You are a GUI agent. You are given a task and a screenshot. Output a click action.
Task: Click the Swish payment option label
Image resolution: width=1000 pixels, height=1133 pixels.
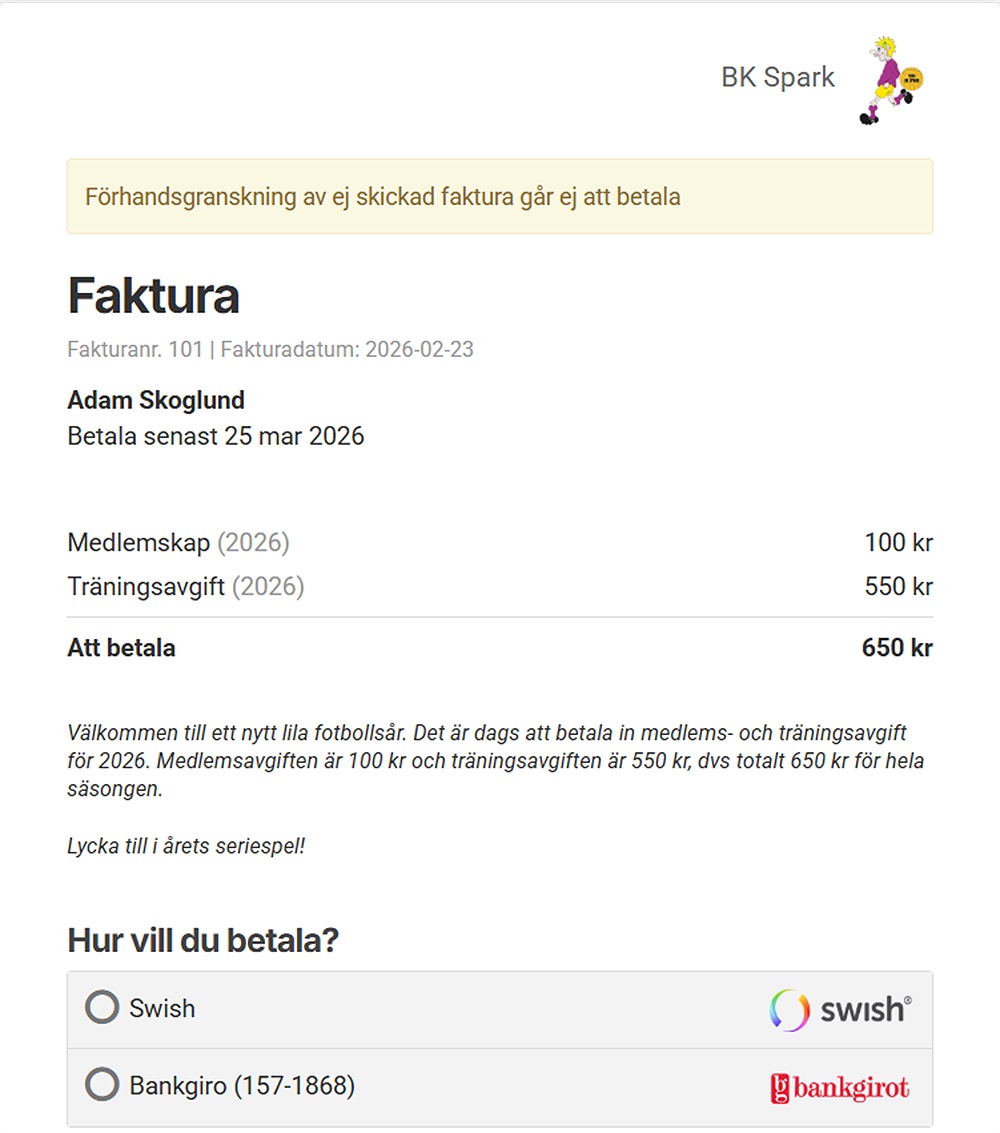click(x=162, y=1008)
